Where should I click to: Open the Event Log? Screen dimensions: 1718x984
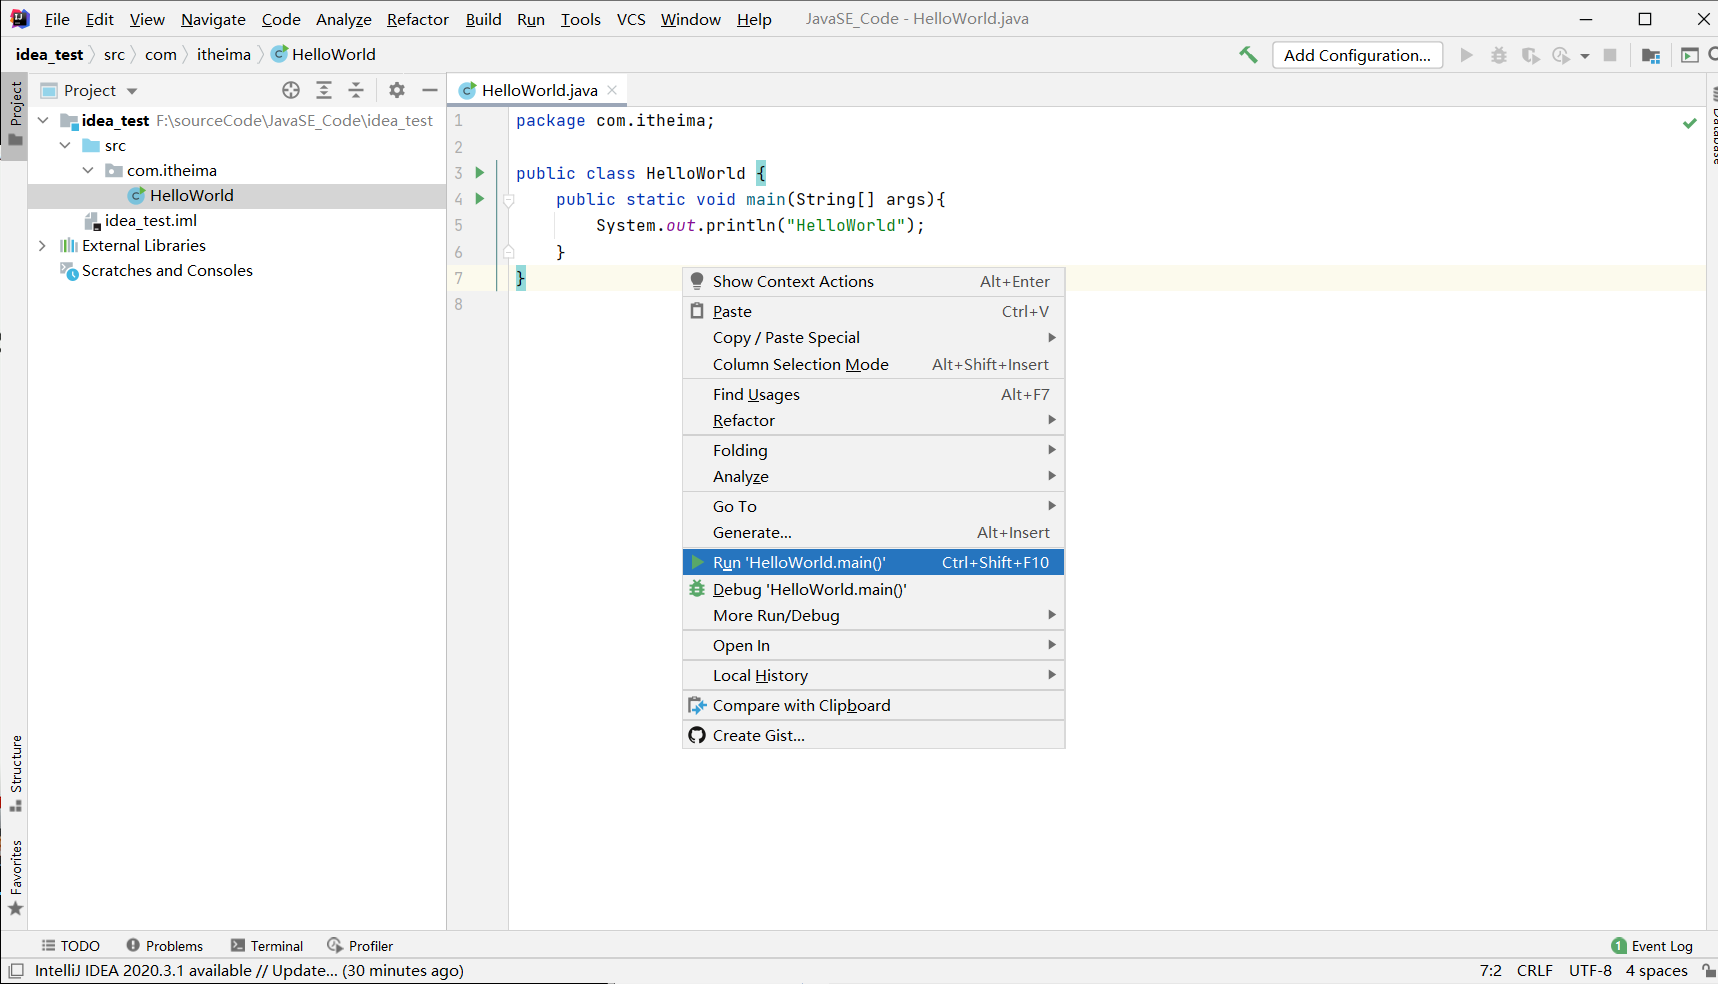tap(1652, 946)
